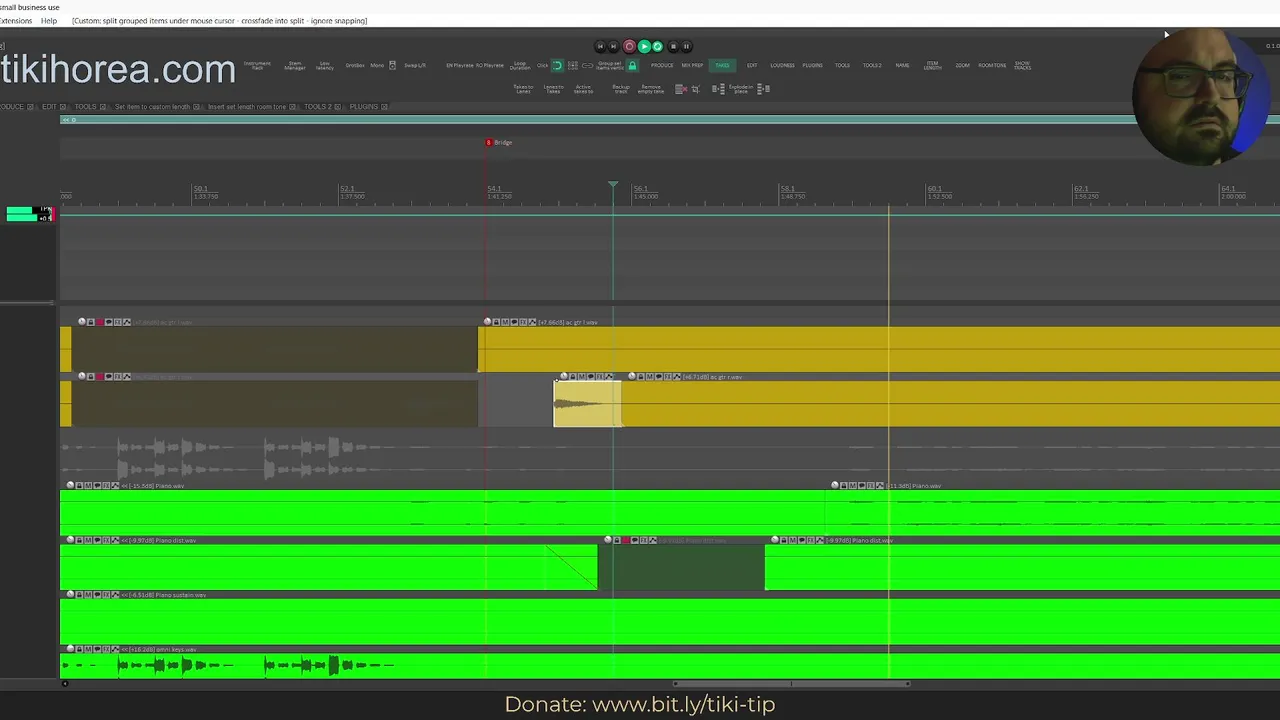1280x720 pixels.
Task: Click the Lanes to Takes button
Action: (x=553, y=89)
